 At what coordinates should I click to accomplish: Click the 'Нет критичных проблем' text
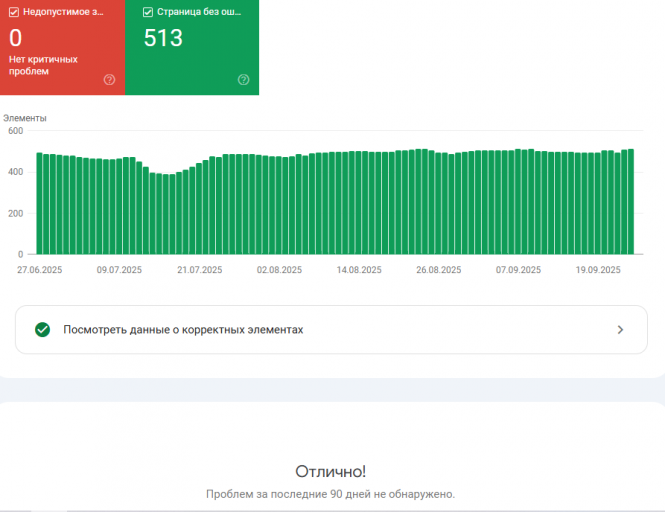pos(43,65)
